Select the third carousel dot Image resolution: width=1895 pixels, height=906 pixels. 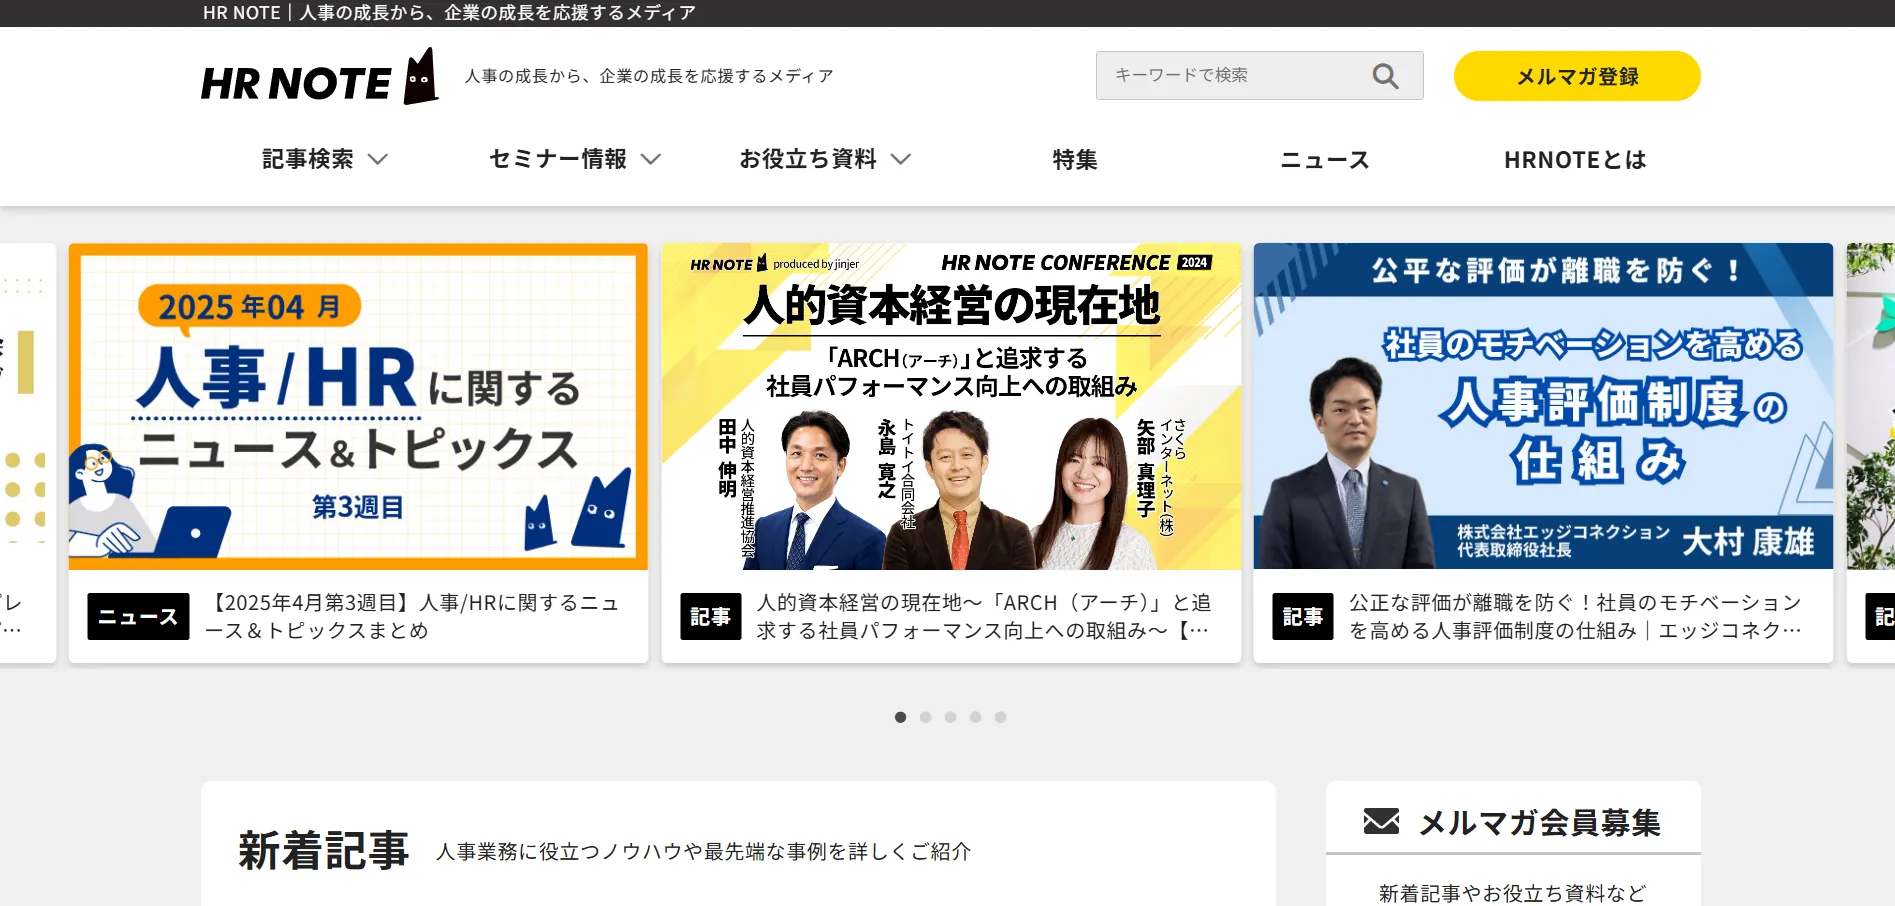[x=950, y=717]
